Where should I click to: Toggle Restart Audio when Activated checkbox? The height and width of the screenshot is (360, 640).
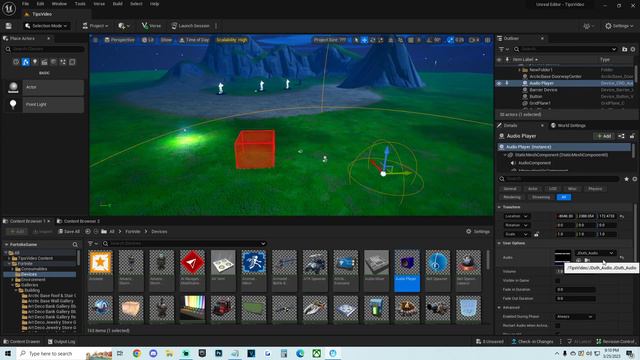pyautogui.click(x=558, y=326)
